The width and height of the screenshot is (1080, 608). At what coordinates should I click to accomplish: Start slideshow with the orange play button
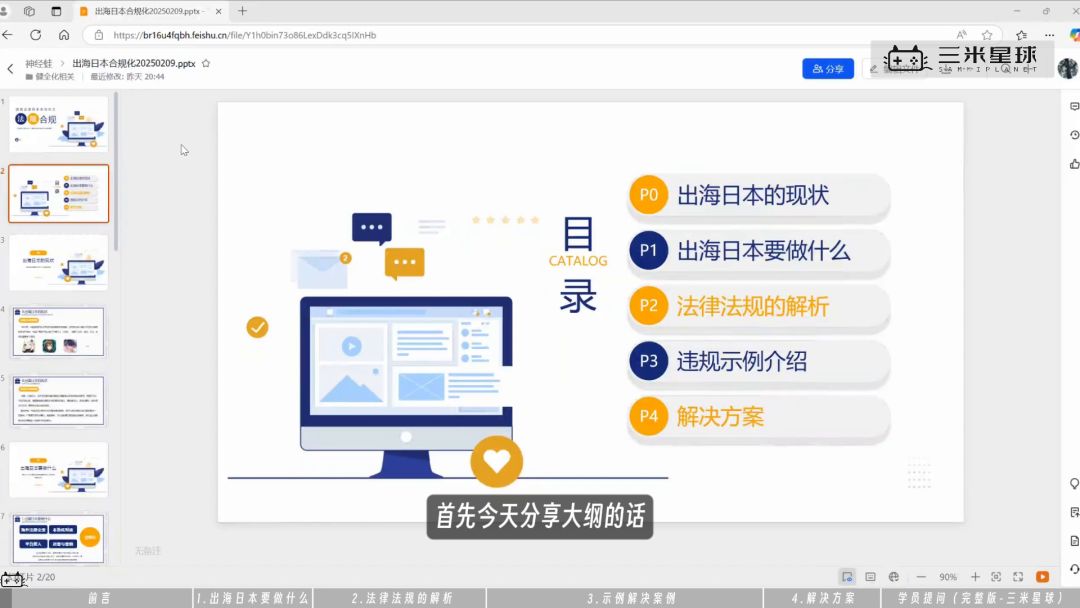click(x=1042, y=577)
